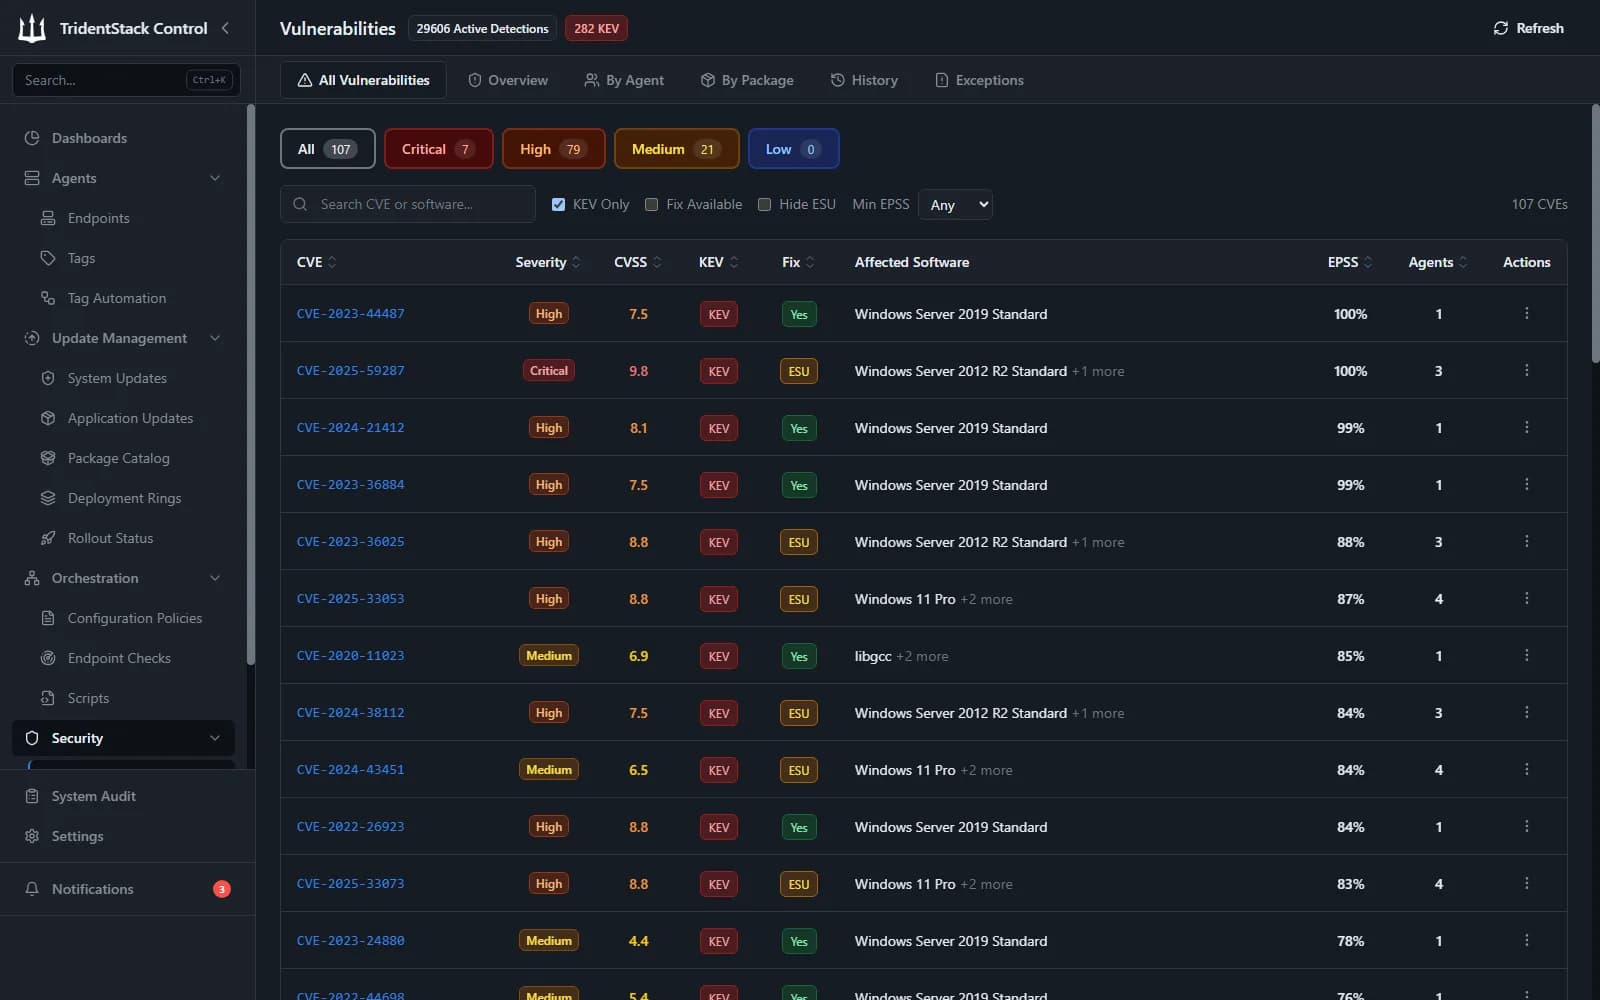Filter by High severity
The width and height of the screenshot is (1600, 1000).
point(553,149)
